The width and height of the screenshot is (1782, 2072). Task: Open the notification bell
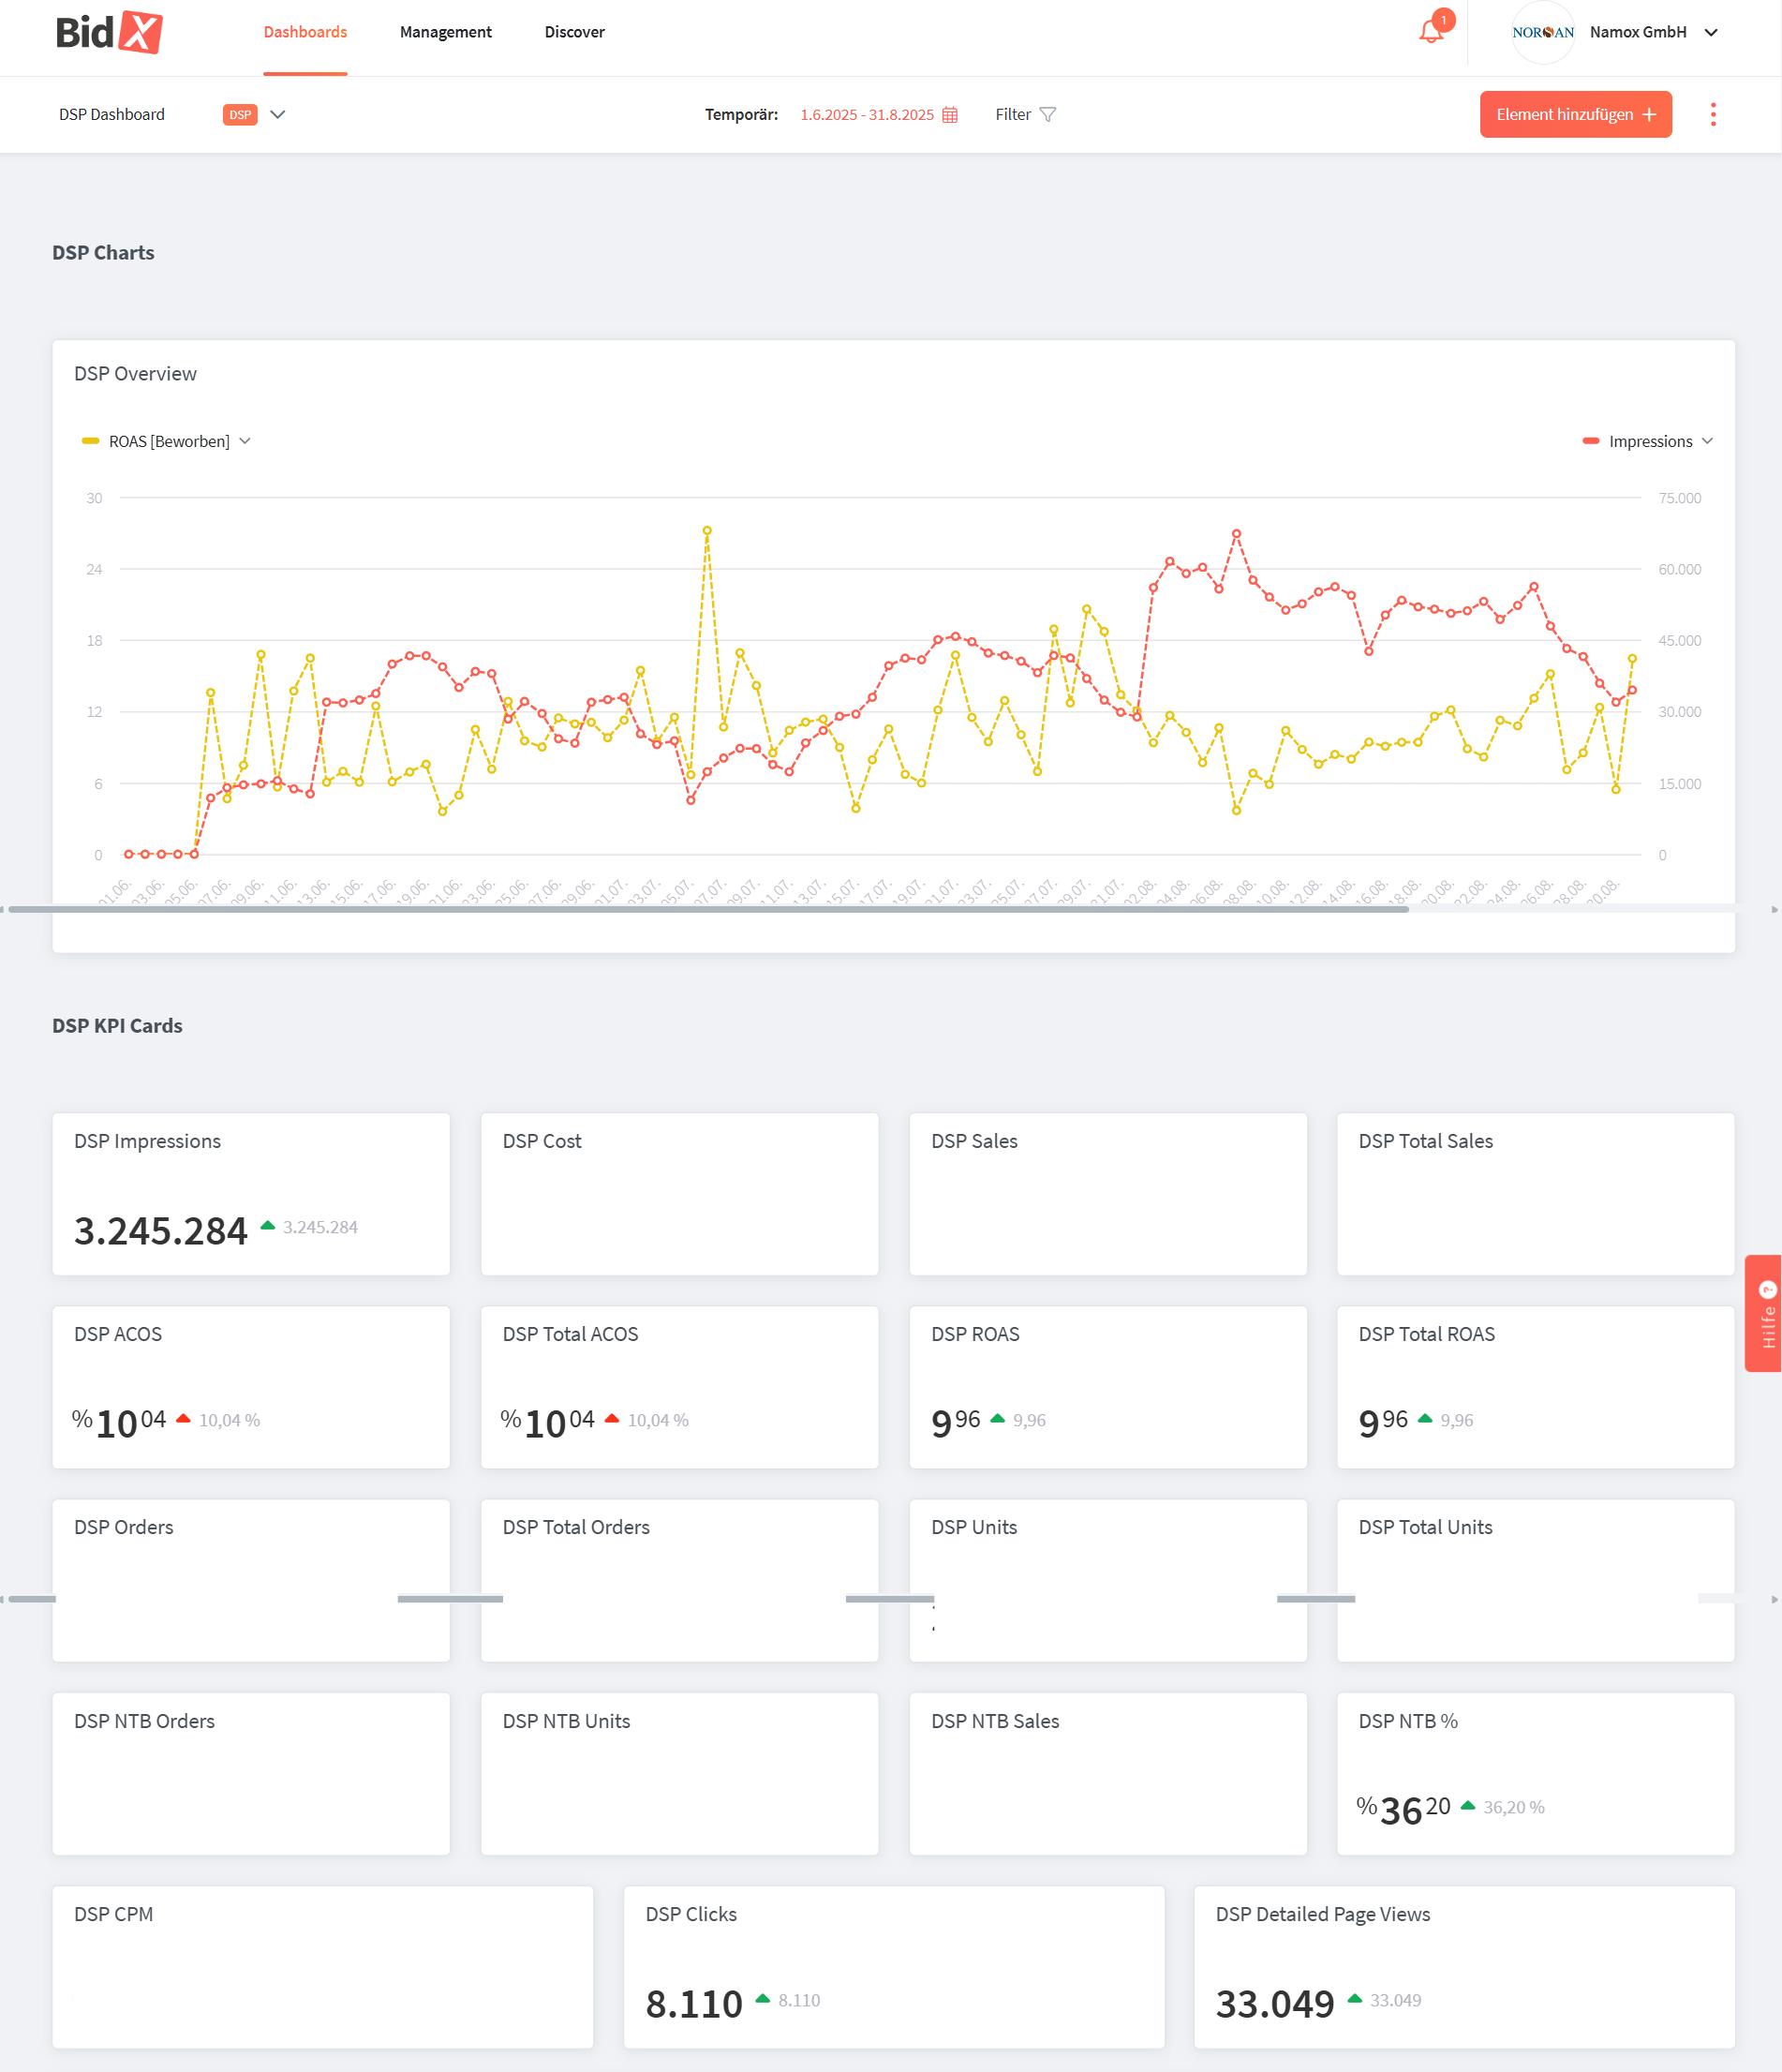pos(1431,32)
